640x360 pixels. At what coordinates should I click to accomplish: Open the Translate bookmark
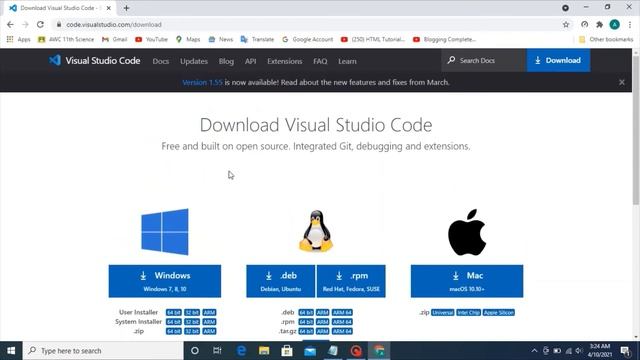pos(258,39)
